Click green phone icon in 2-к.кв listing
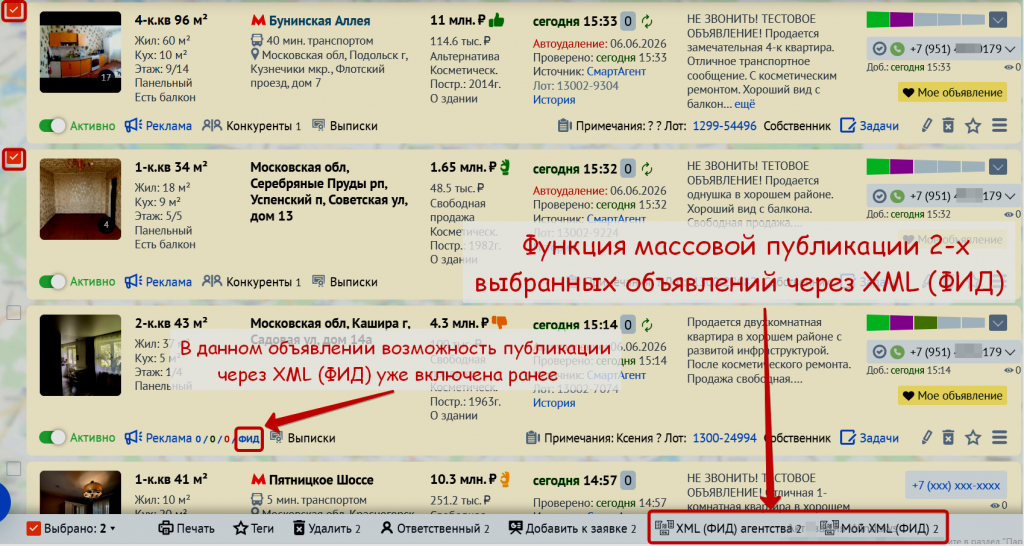Screen dimensions: 1024x546 tap(897, 352)
